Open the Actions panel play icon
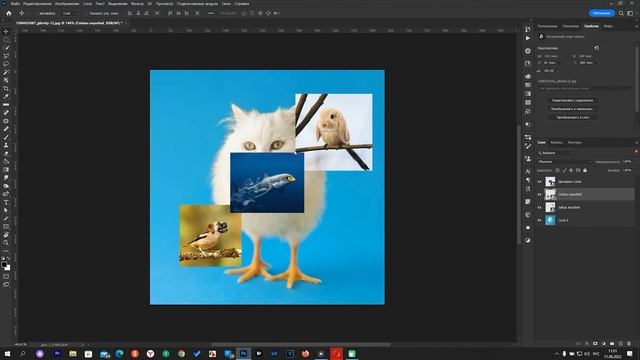 pos(528,38)
